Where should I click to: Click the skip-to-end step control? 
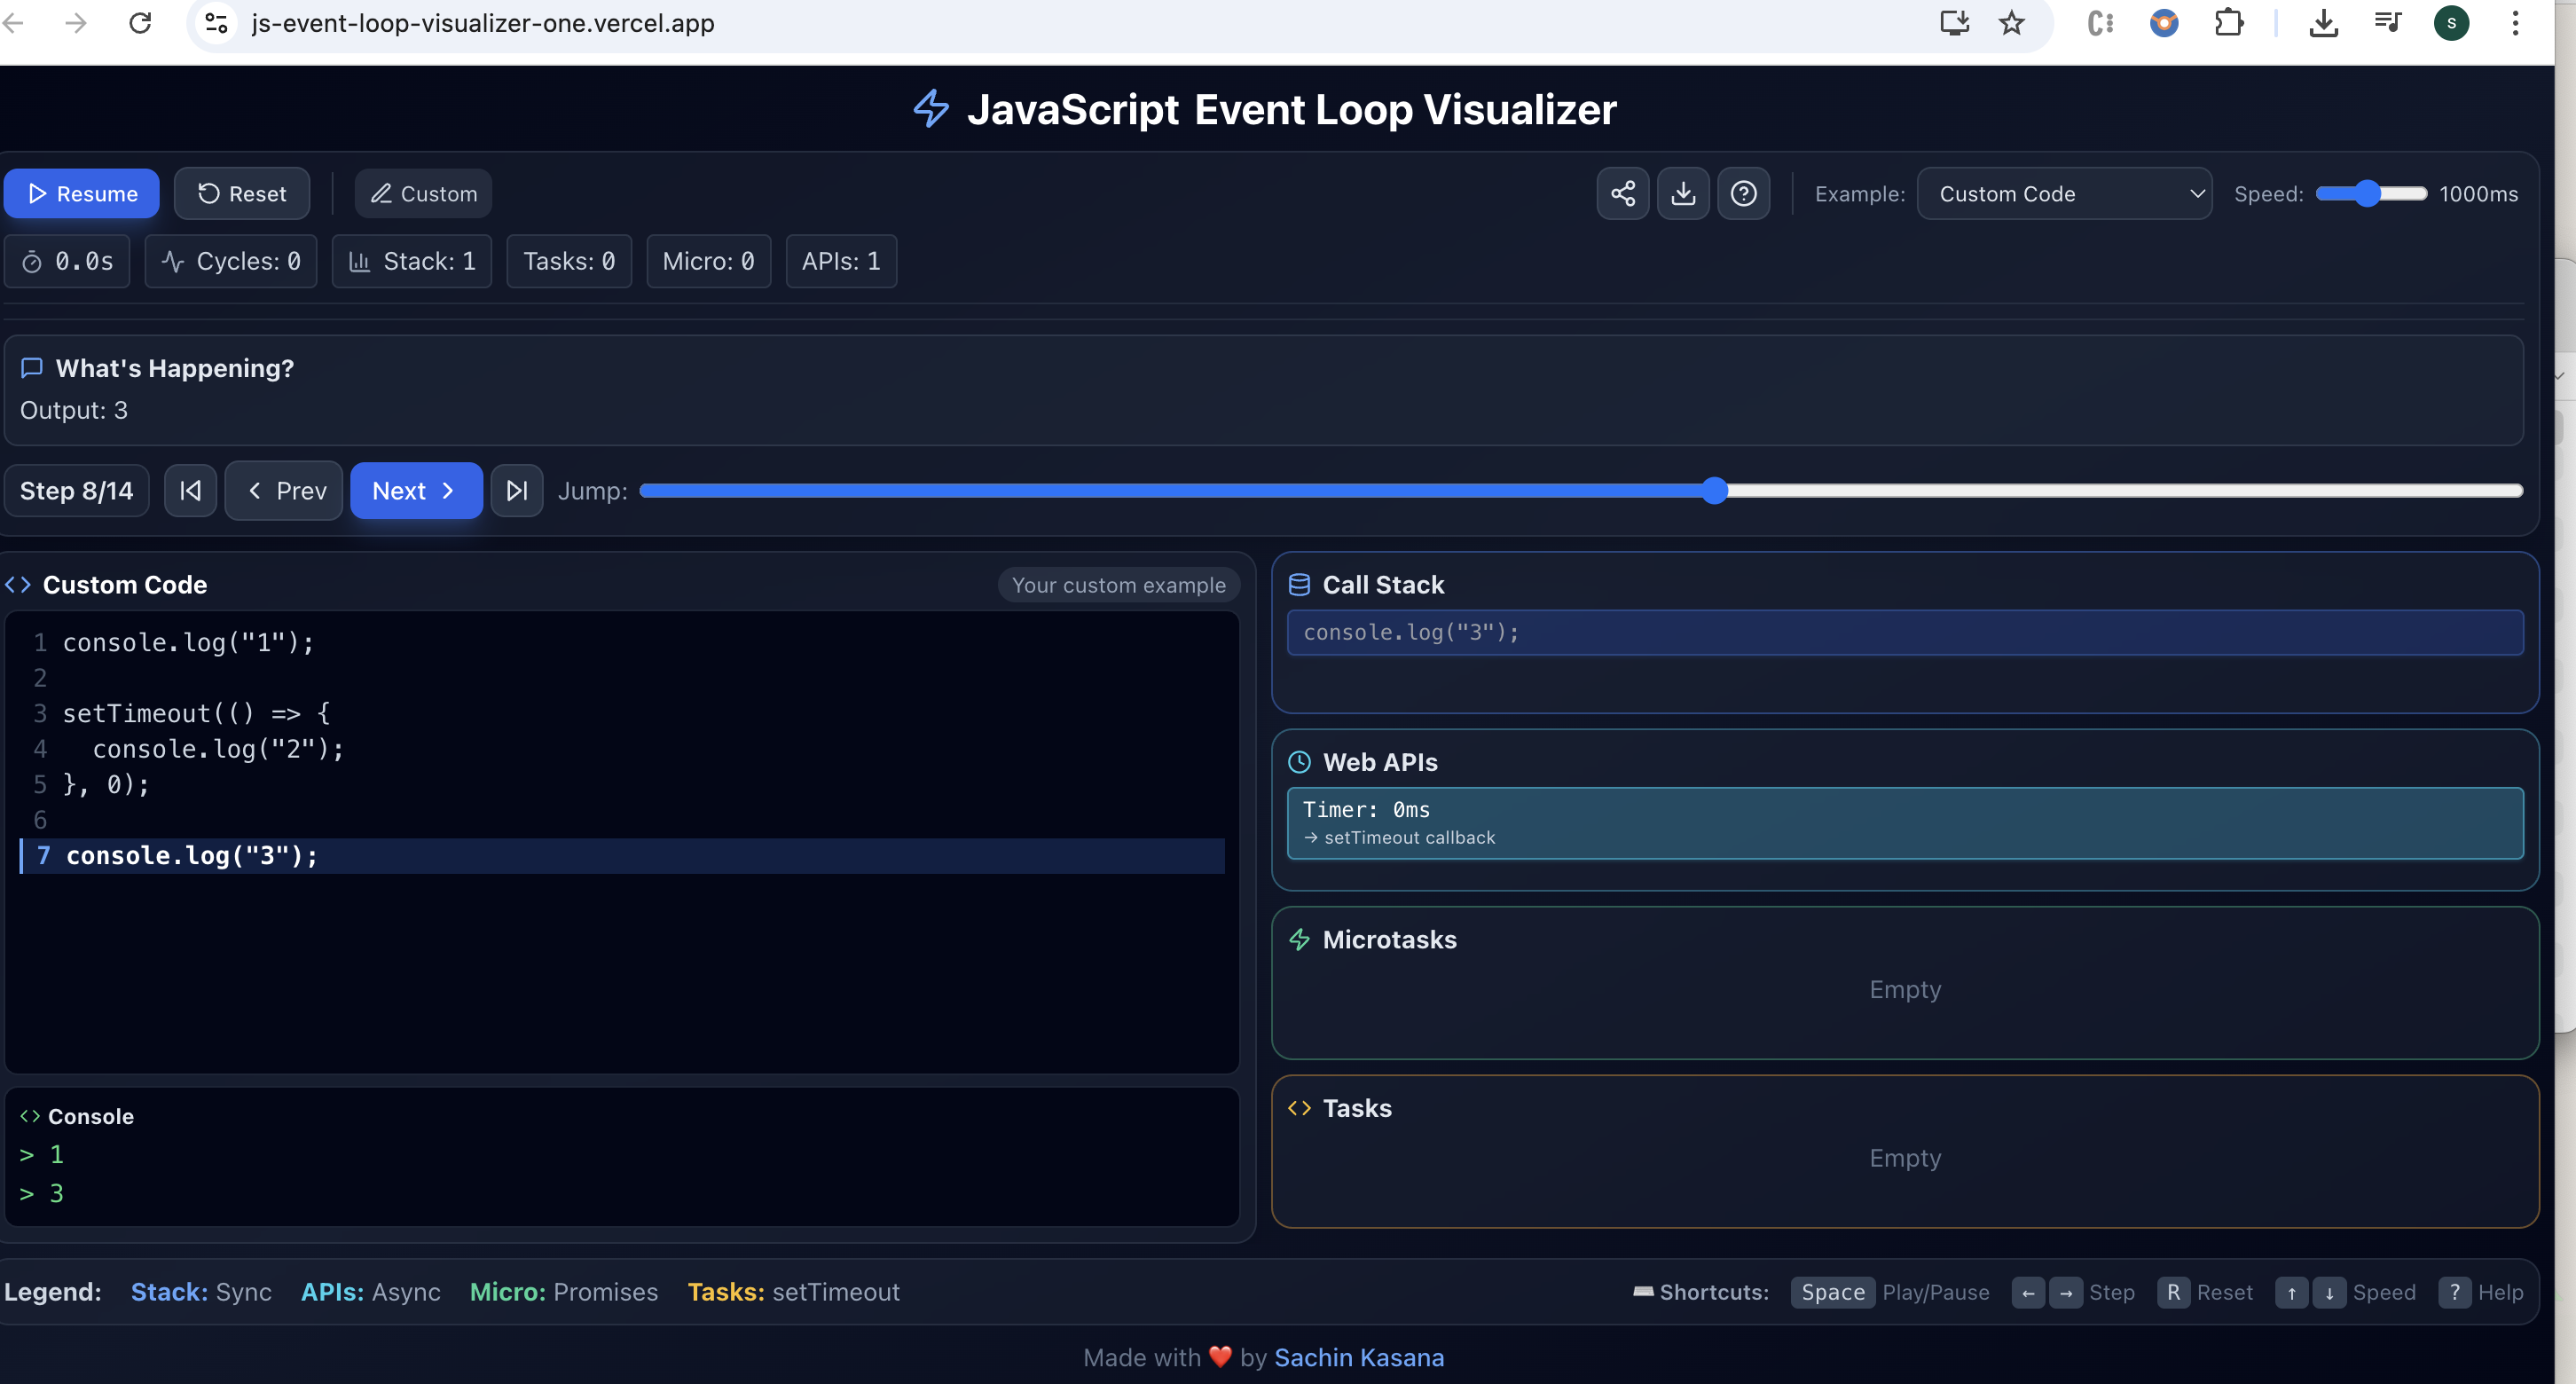pos(516,490)
